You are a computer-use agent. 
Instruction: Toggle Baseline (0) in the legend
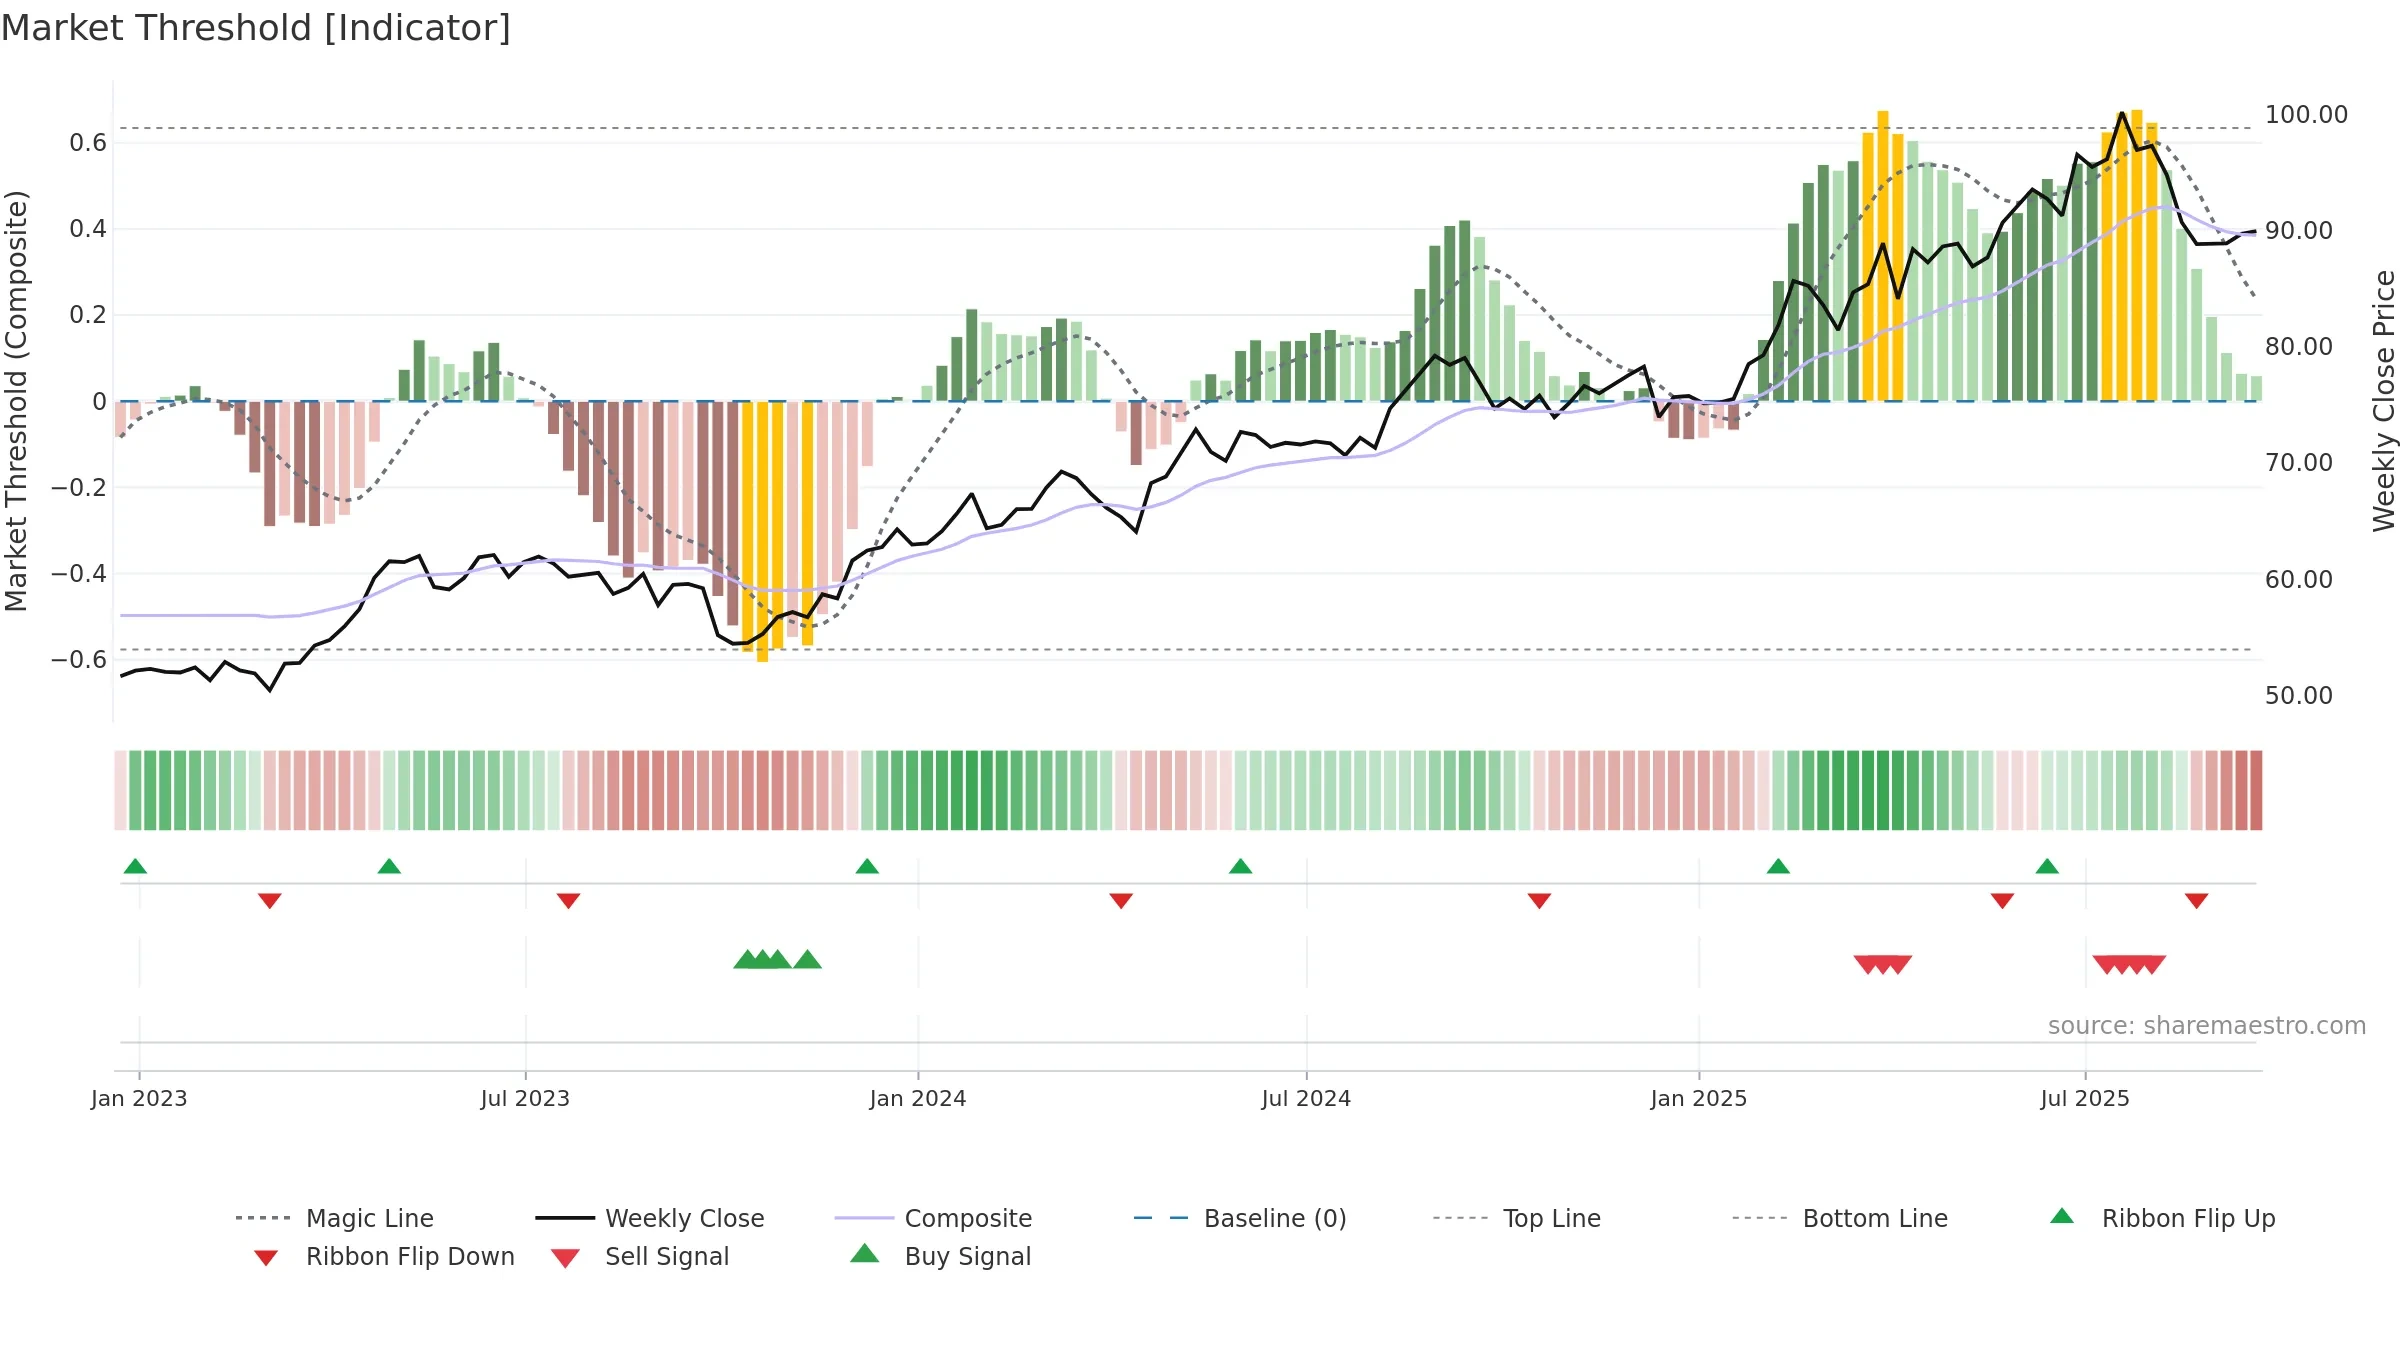pos(1240,1218)
